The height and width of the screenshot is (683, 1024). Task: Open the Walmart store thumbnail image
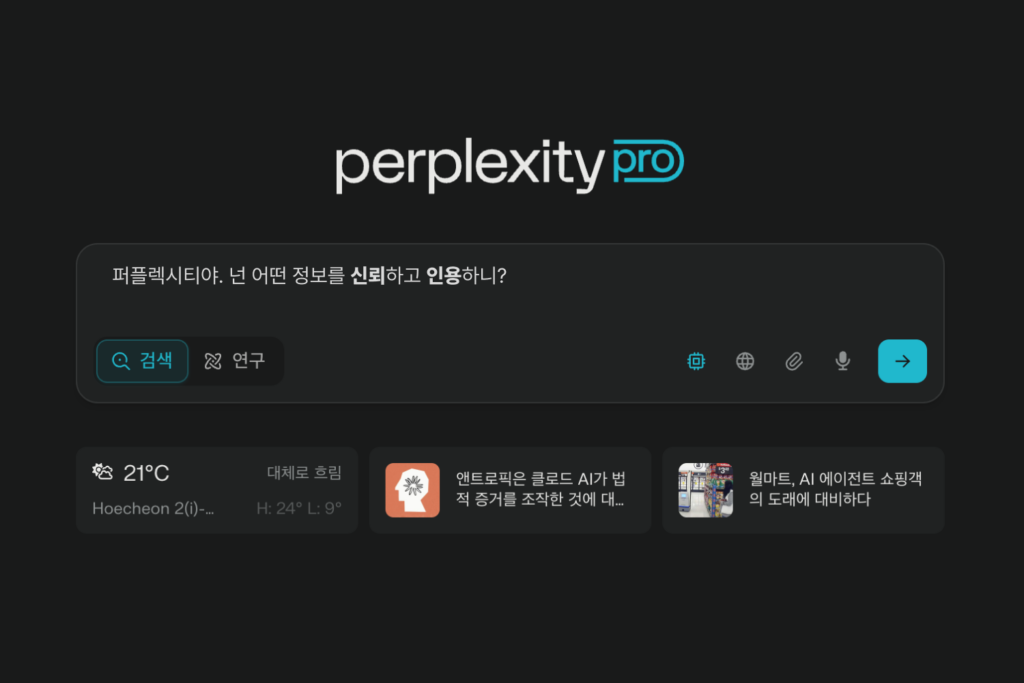point(706,490)
